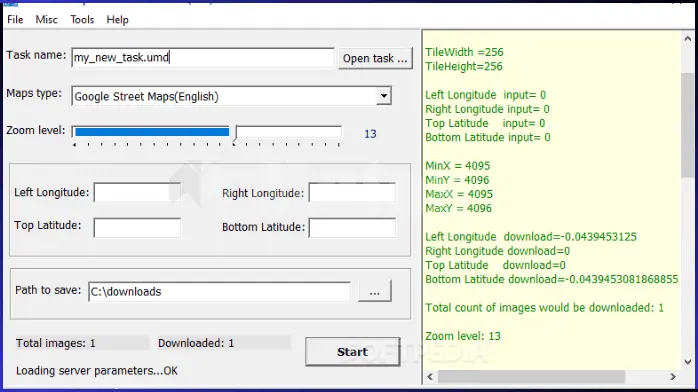Click 'Right Longitude input= 0' log line
The width and height of the screenshot is (698, 392).
(487, 109)
